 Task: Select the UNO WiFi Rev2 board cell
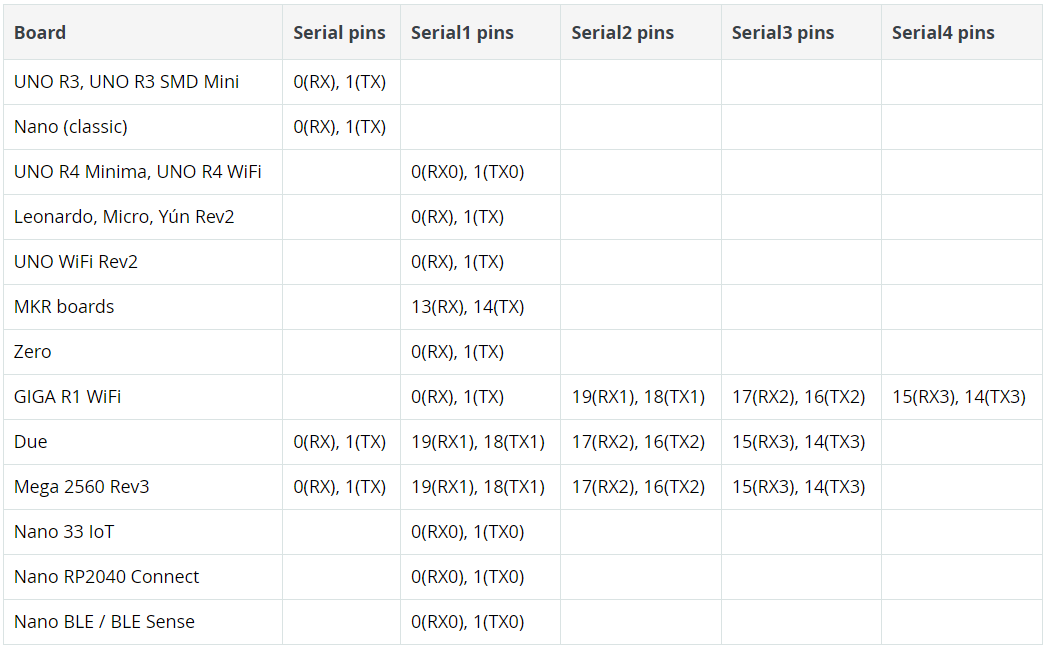point(76,262)
